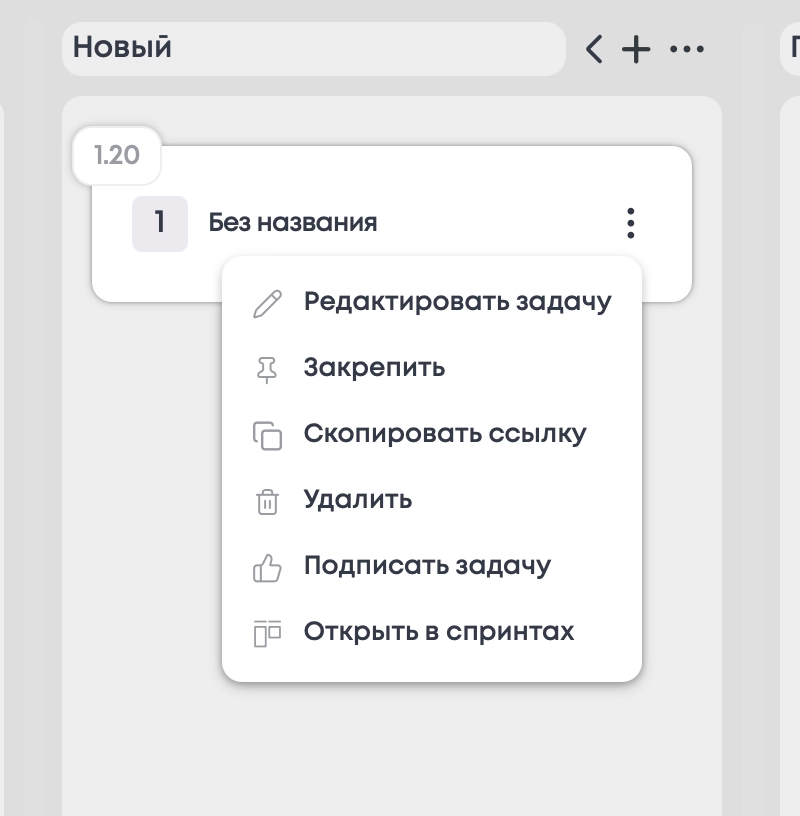Open the task via Открыть в спринтах
The height and width of the screenshot is (816, 800).
point(439,632)
